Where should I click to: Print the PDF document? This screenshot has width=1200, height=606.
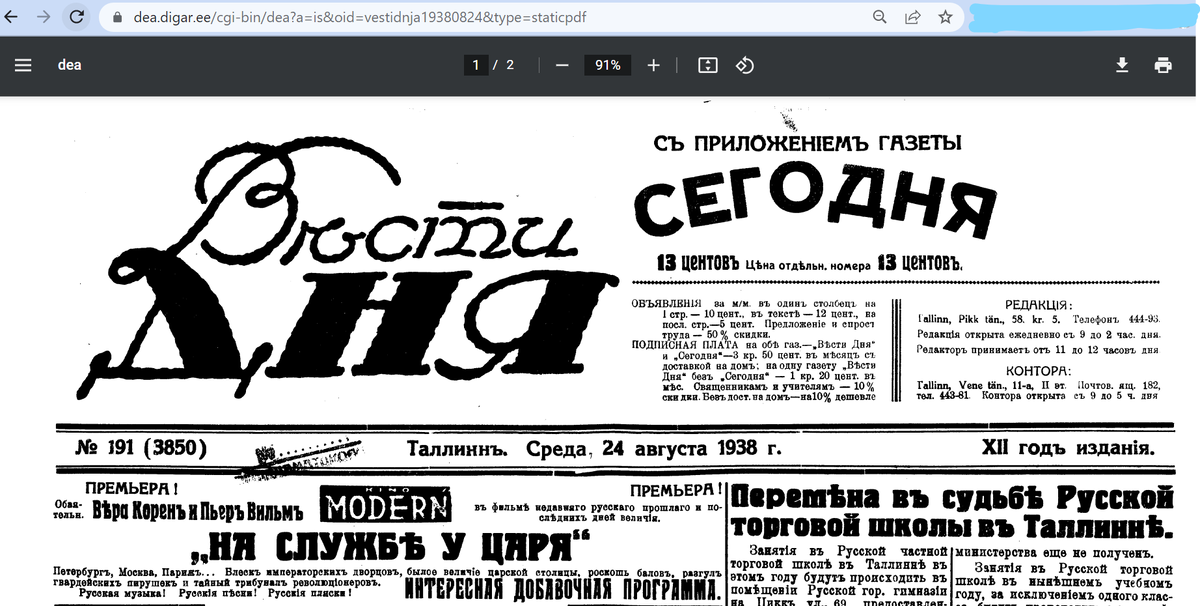click(x=1163, y=65)
